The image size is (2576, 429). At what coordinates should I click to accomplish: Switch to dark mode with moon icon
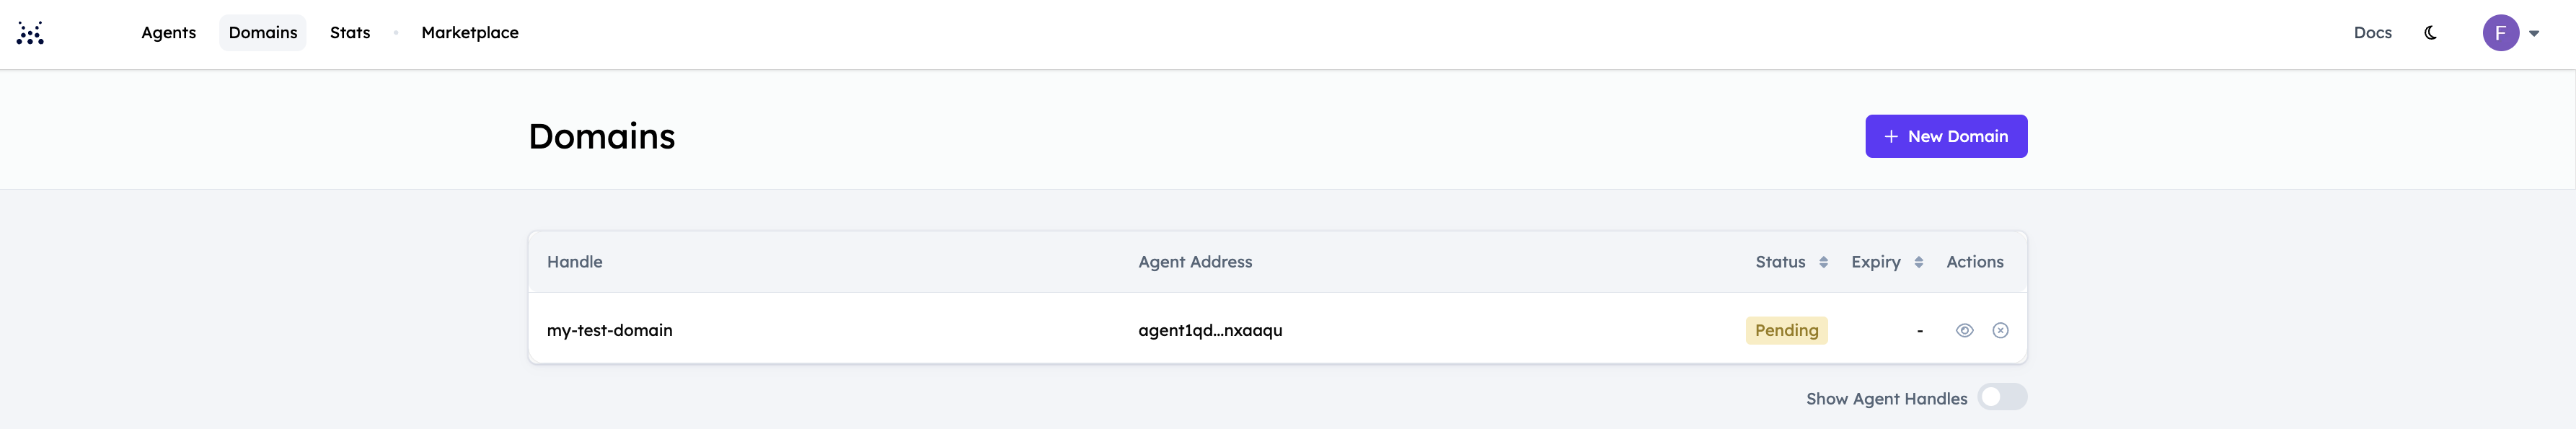point(2430,33)
